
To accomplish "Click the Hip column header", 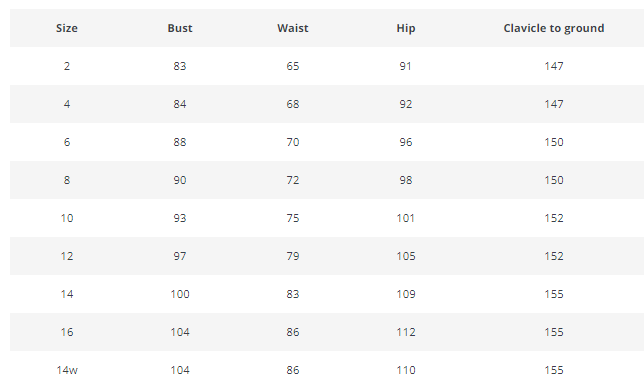I will [405, 28].
